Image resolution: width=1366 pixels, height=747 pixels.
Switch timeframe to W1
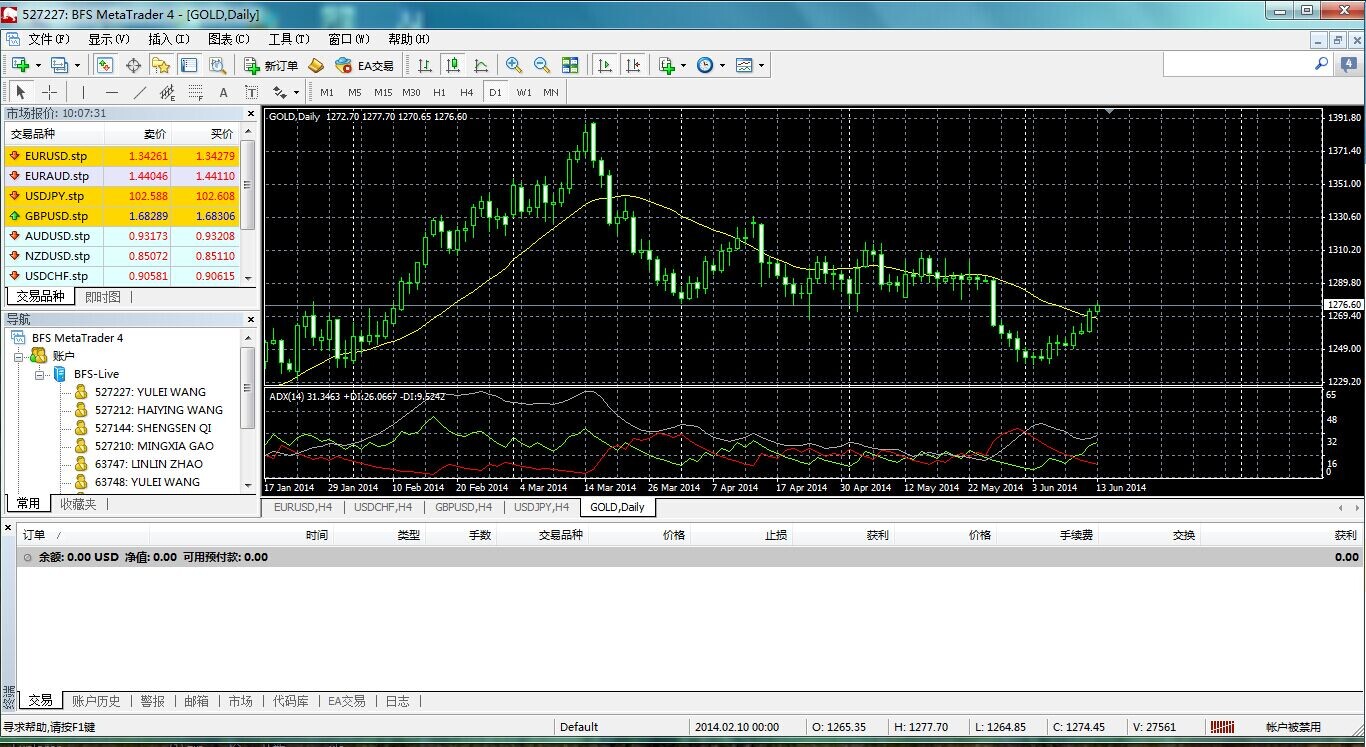pos(524,92)
